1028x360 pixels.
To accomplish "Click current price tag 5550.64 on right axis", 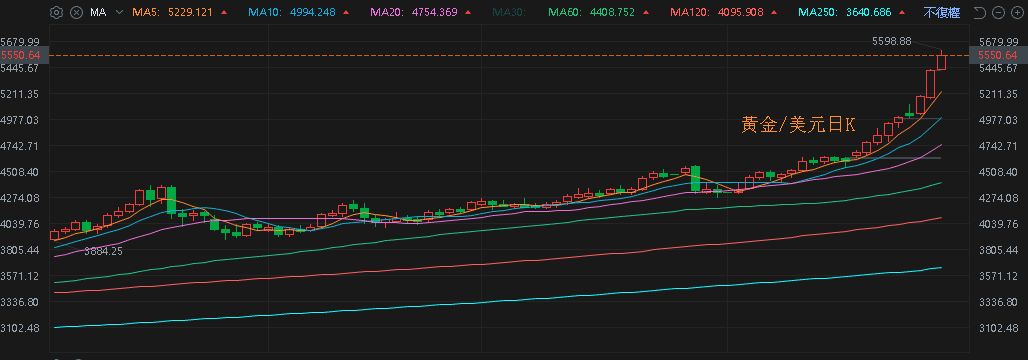I will 997,55.
